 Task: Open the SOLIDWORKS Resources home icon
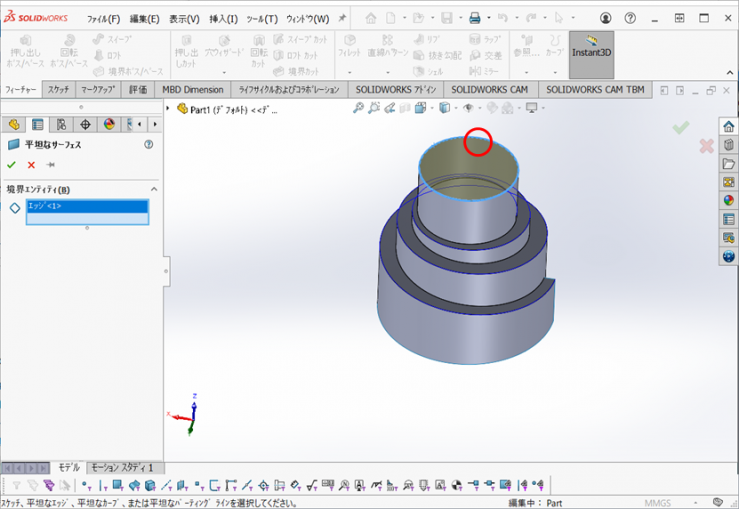(x=729, y=127)
